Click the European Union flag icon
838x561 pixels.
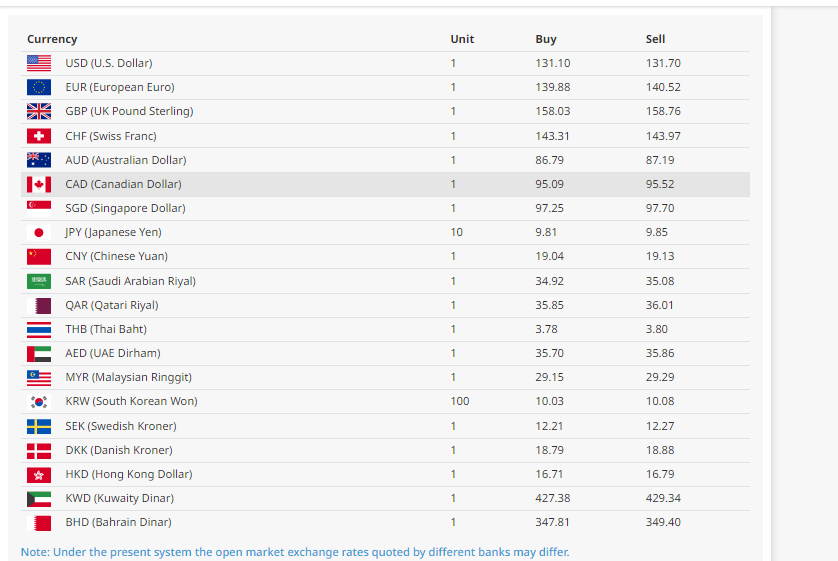click(x=39, y=87)
